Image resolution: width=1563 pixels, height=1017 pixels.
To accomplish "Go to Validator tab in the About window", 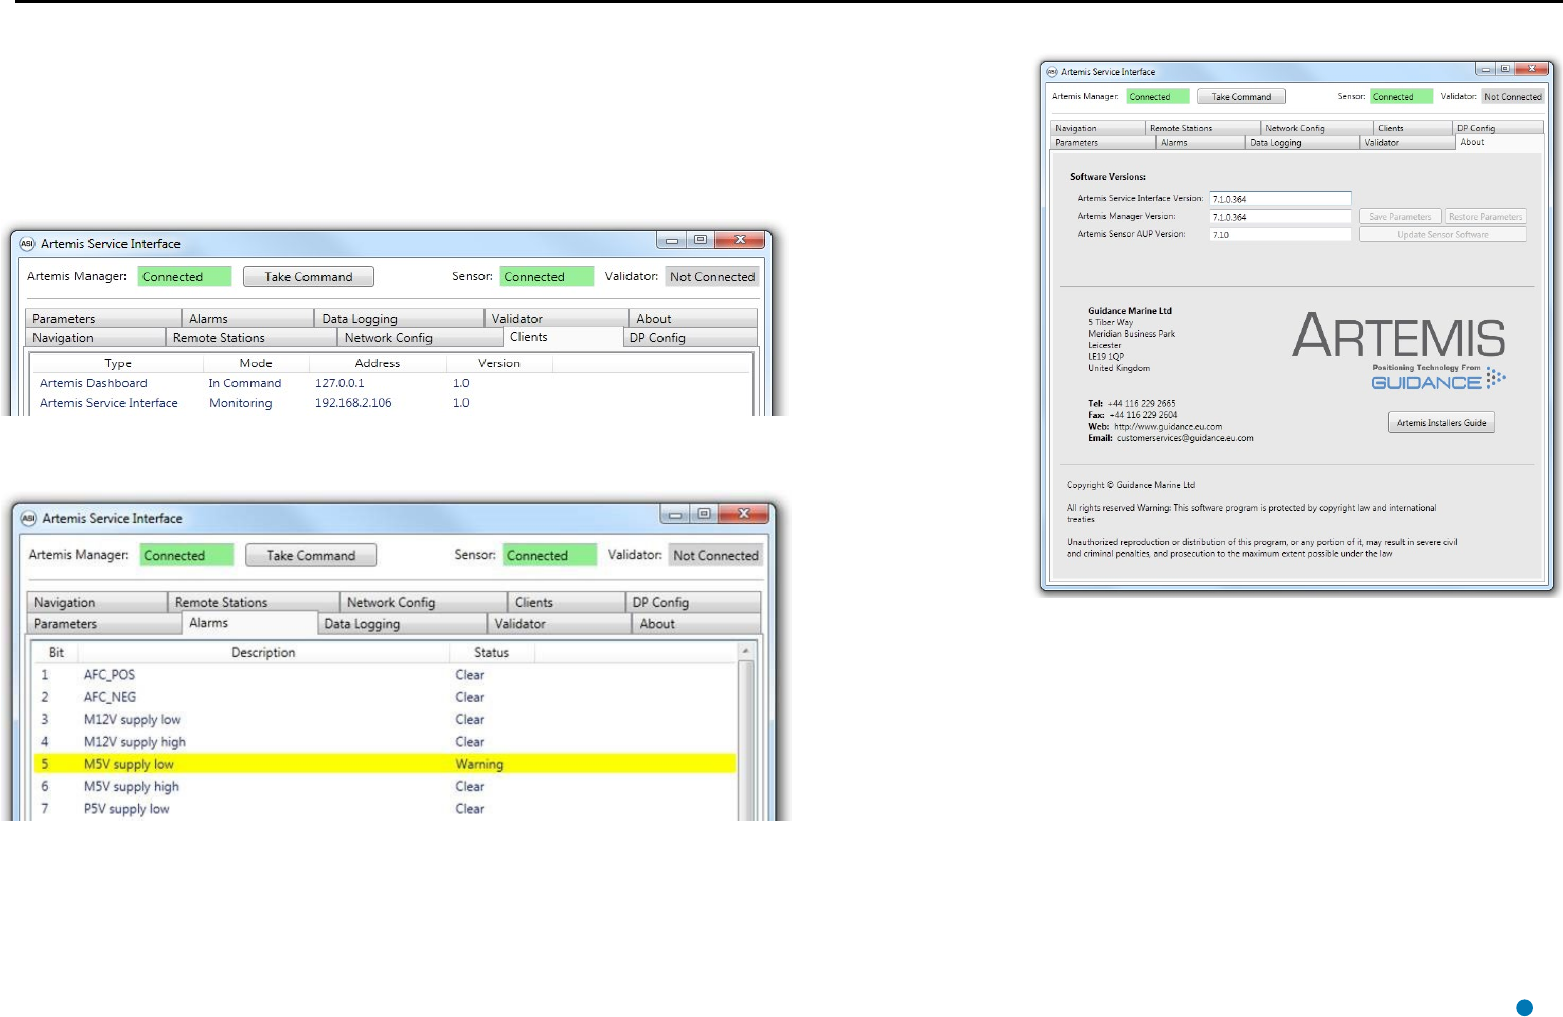I will tap(1408, 143).
